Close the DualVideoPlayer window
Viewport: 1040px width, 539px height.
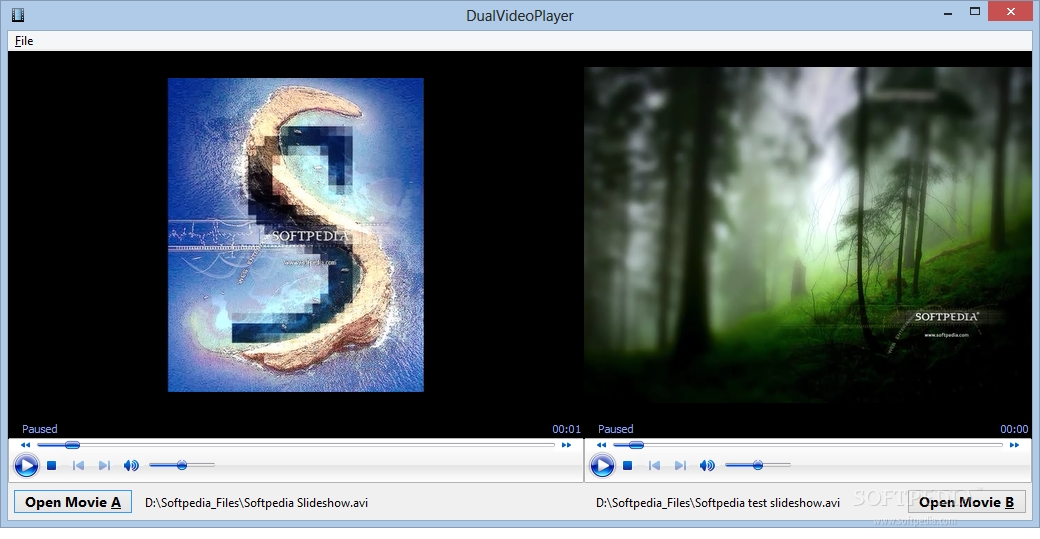[x=1011, y=12]
